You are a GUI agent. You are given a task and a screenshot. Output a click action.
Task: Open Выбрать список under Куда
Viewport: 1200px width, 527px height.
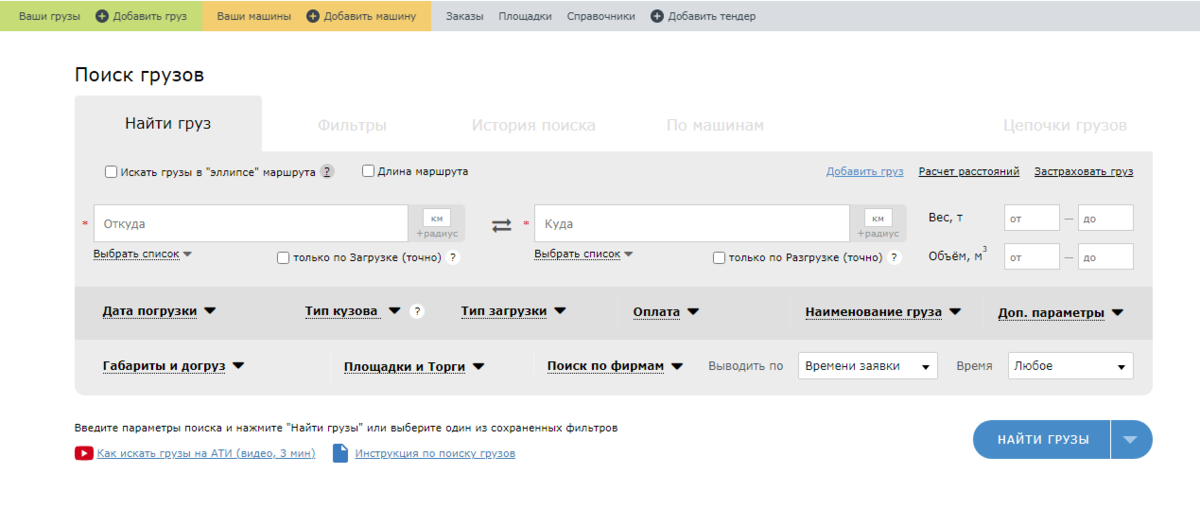(x=583, y=254)
